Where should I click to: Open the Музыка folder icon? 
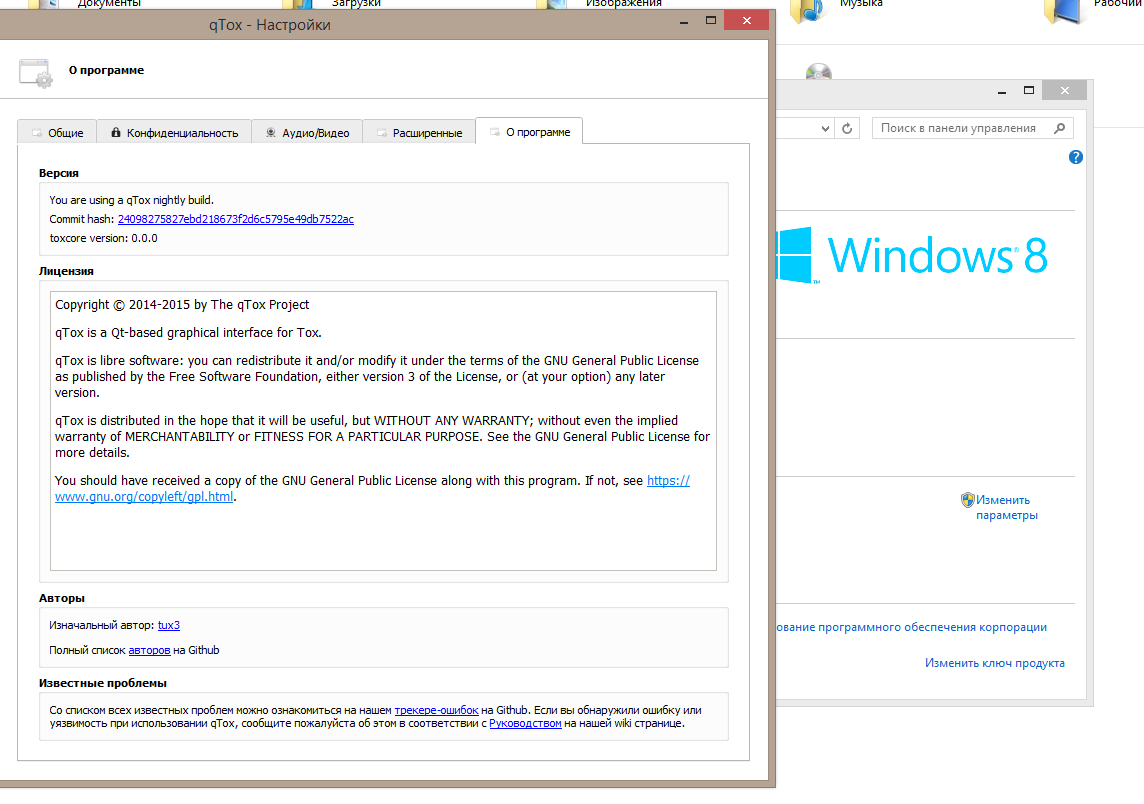click(x=808, y=9)
